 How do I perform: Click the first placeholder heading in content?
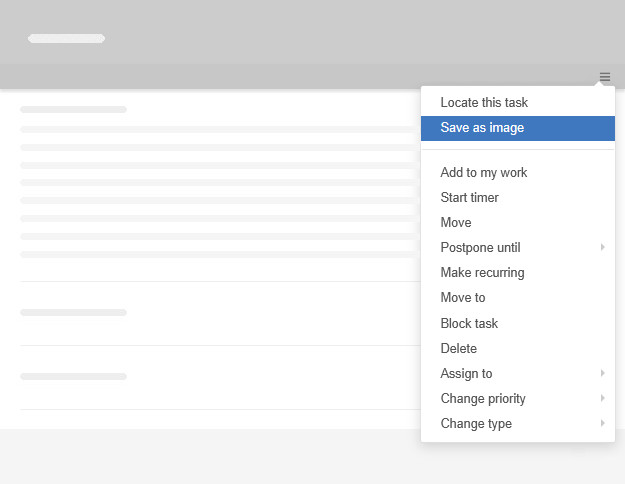(x=73, y=109)
